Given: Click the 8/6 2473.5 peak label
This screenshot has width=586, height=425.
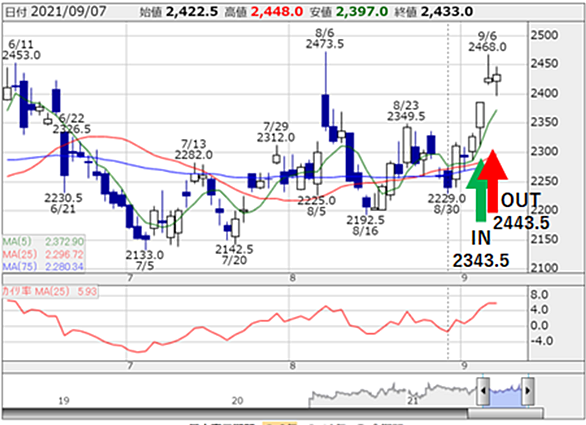Looking at the screenshot, I should [x=325, y=39].
